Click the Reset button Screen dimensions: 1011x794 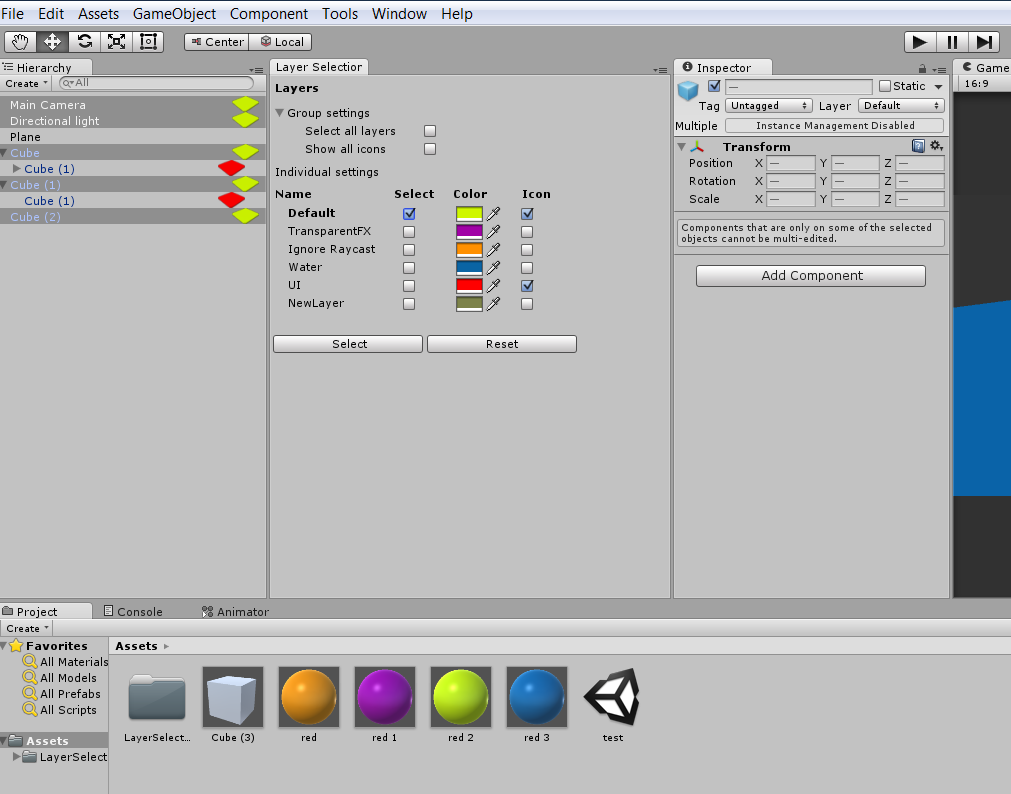pos(502,344)
